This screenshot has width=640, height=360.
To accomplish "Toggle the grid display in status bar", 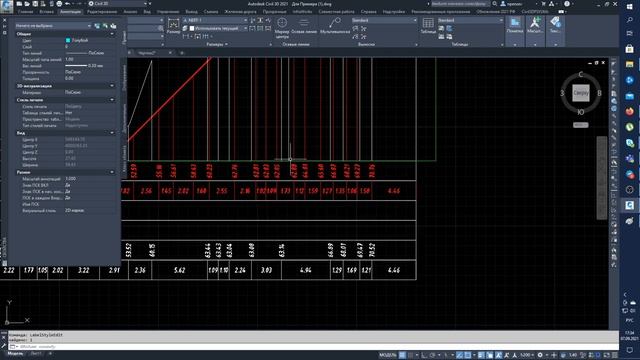I will pyautogui.click(x=402, y=355).
